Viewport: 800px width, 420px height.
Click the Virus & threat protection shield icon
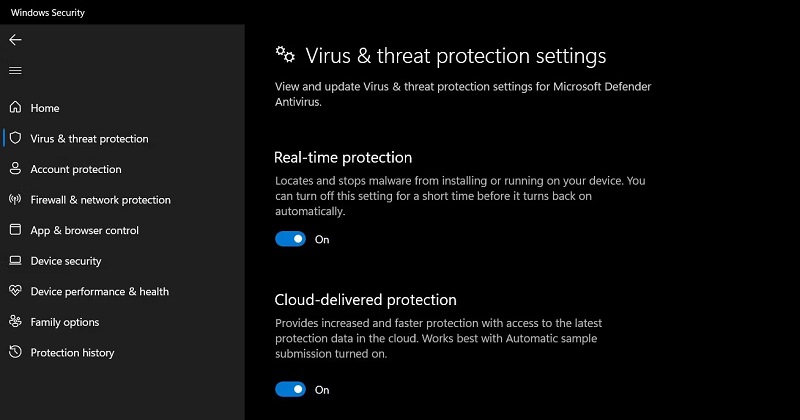point(15,139)
